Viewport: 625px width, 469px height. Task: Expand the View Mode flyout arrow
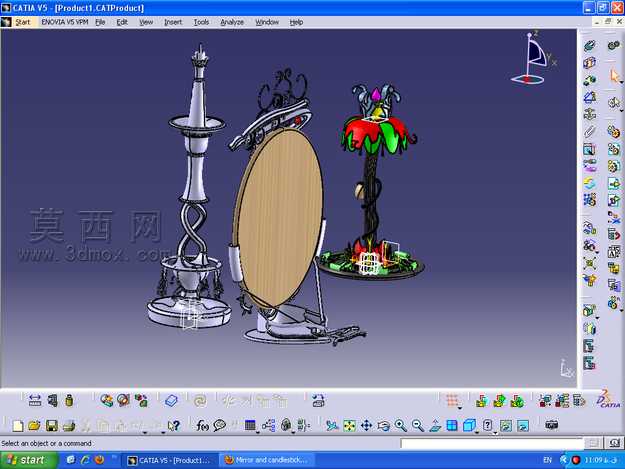(495, 432)
